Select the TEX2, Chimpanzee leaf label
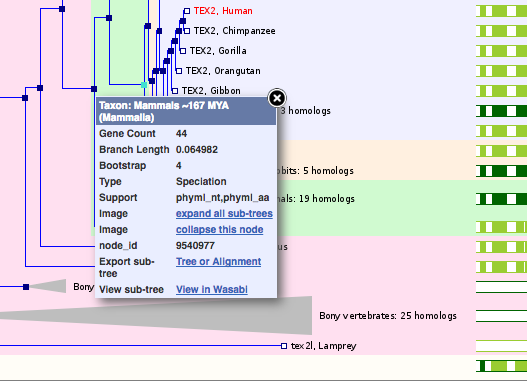Screen dimensions: 527x381 click(235, 31)
